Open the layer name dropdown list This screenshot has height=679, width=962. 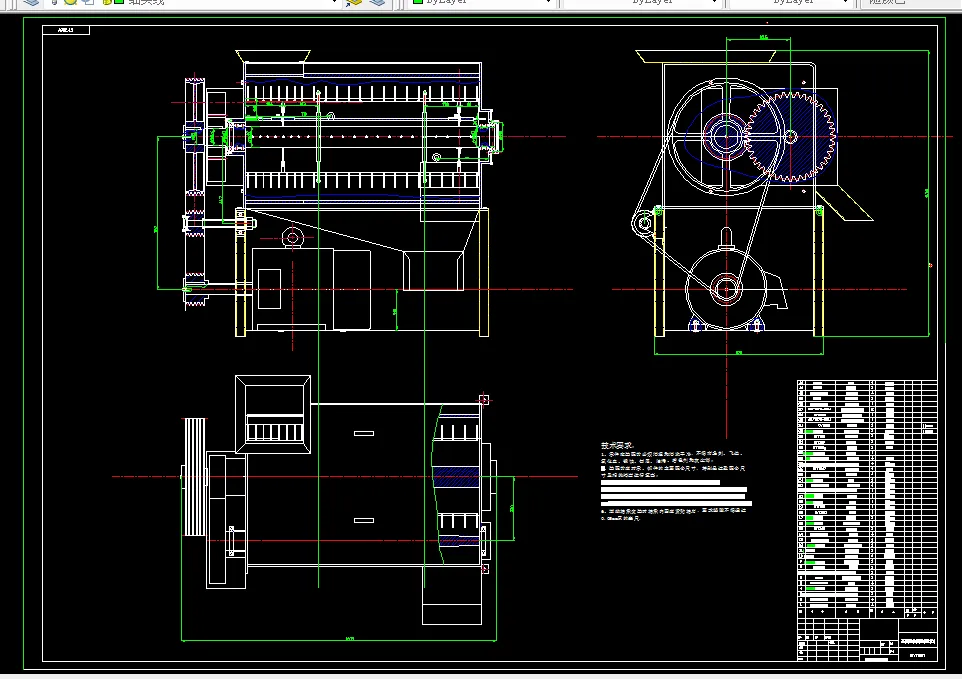click(x=334, y=2)
